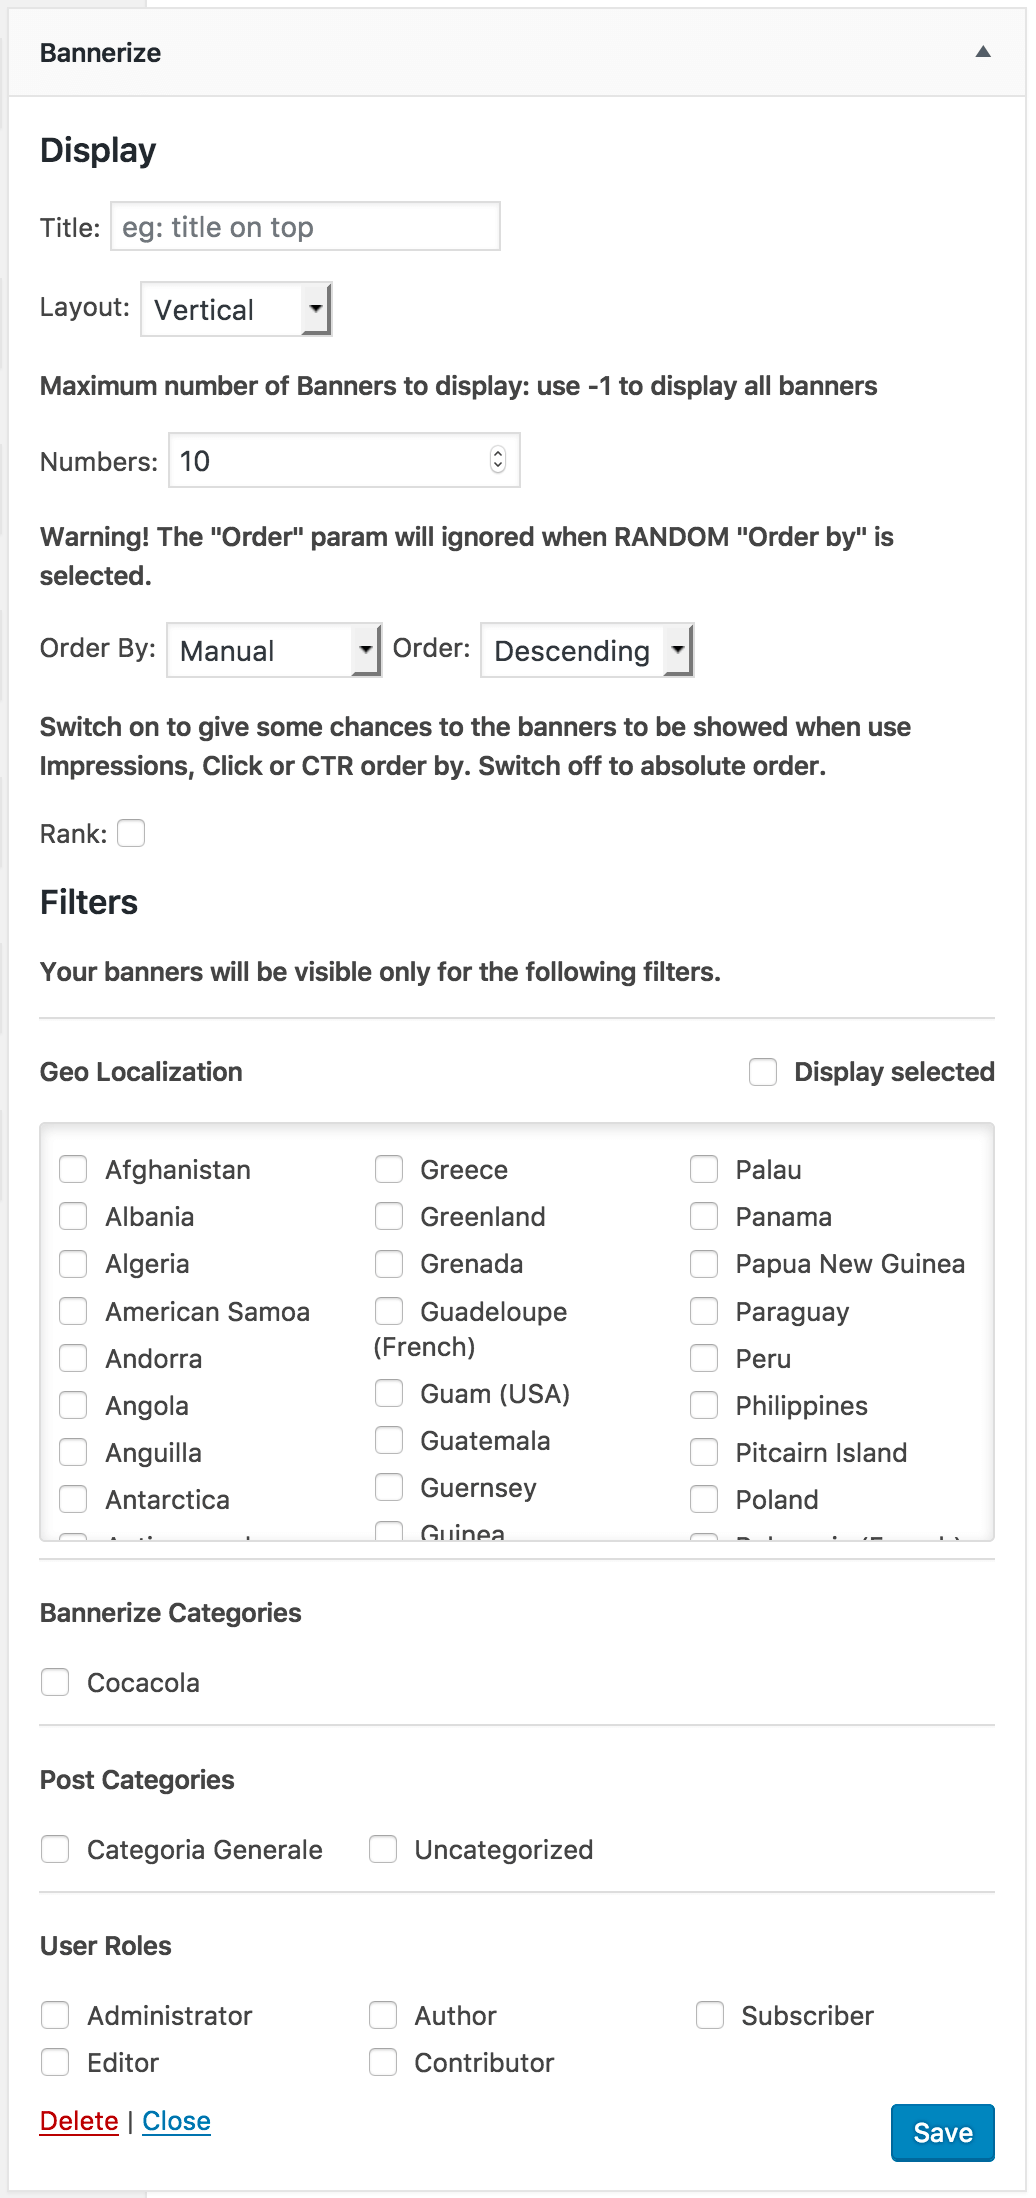Click the Numbers field stepper arrows
The width and height of the screenshot is (1036, 2198).
(498, 460)
